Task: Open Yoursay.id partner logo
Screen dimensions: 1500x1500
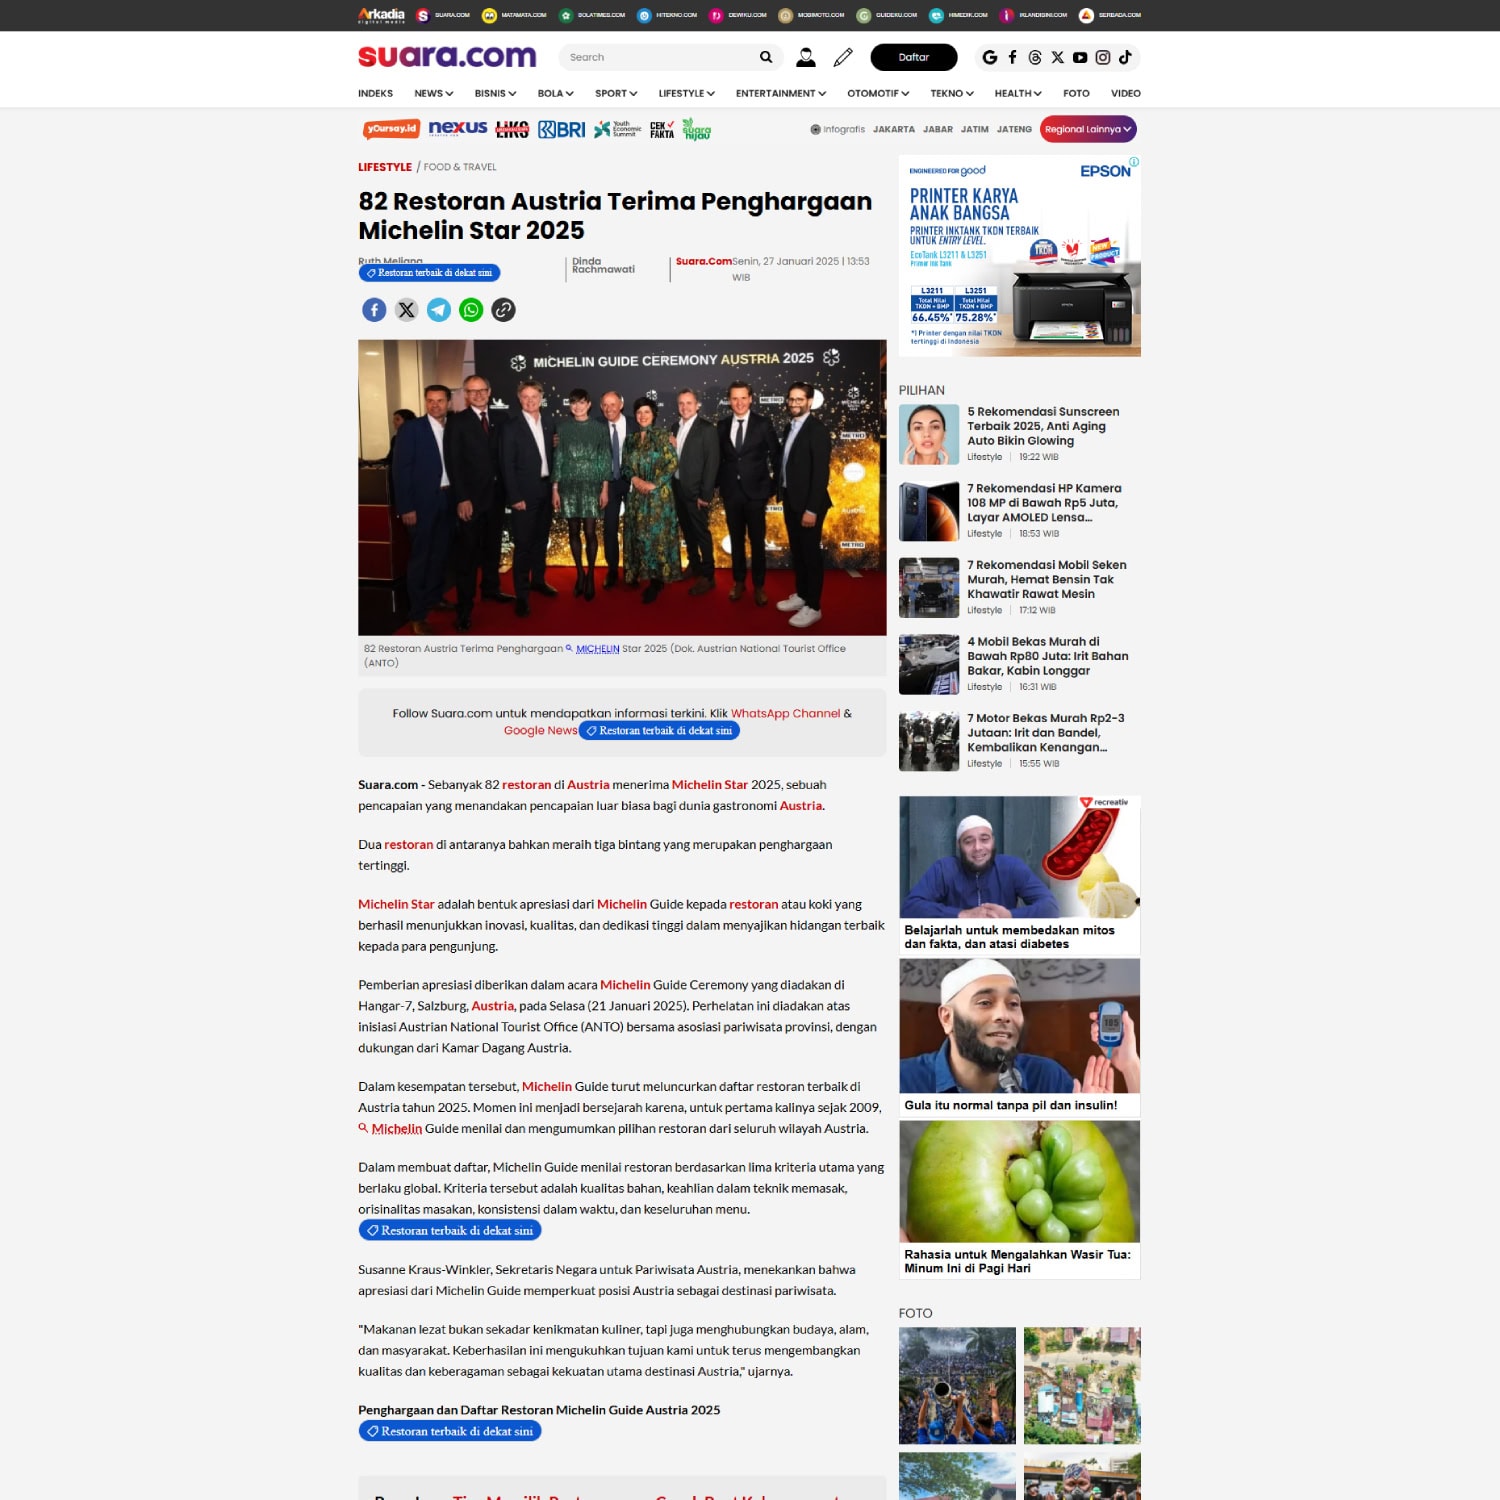Action: (391, 129)
